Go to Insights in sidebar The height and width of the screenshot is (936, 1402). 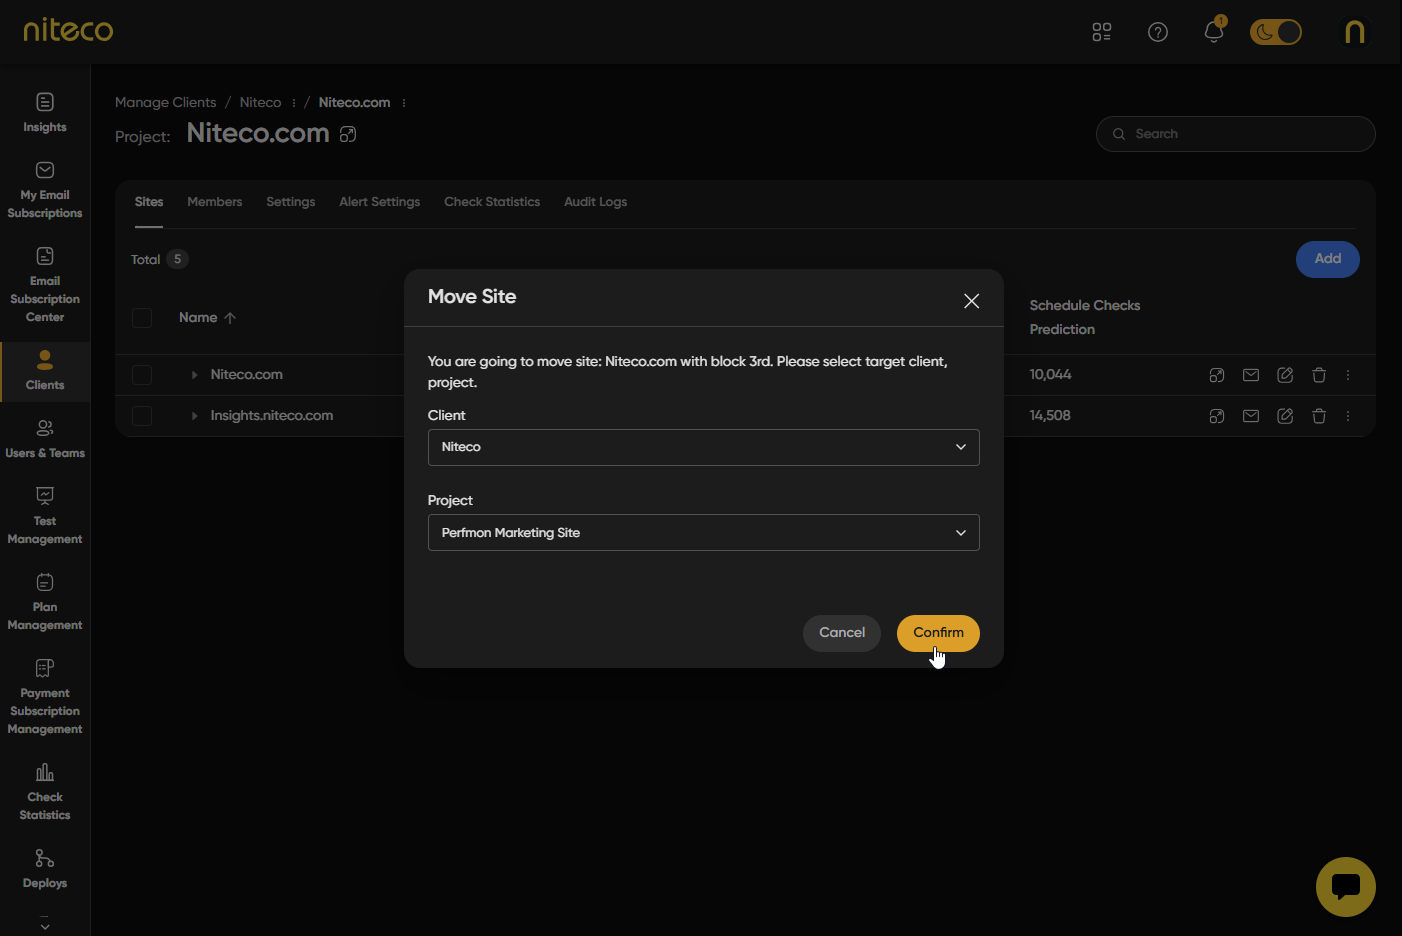coord(45,113)
